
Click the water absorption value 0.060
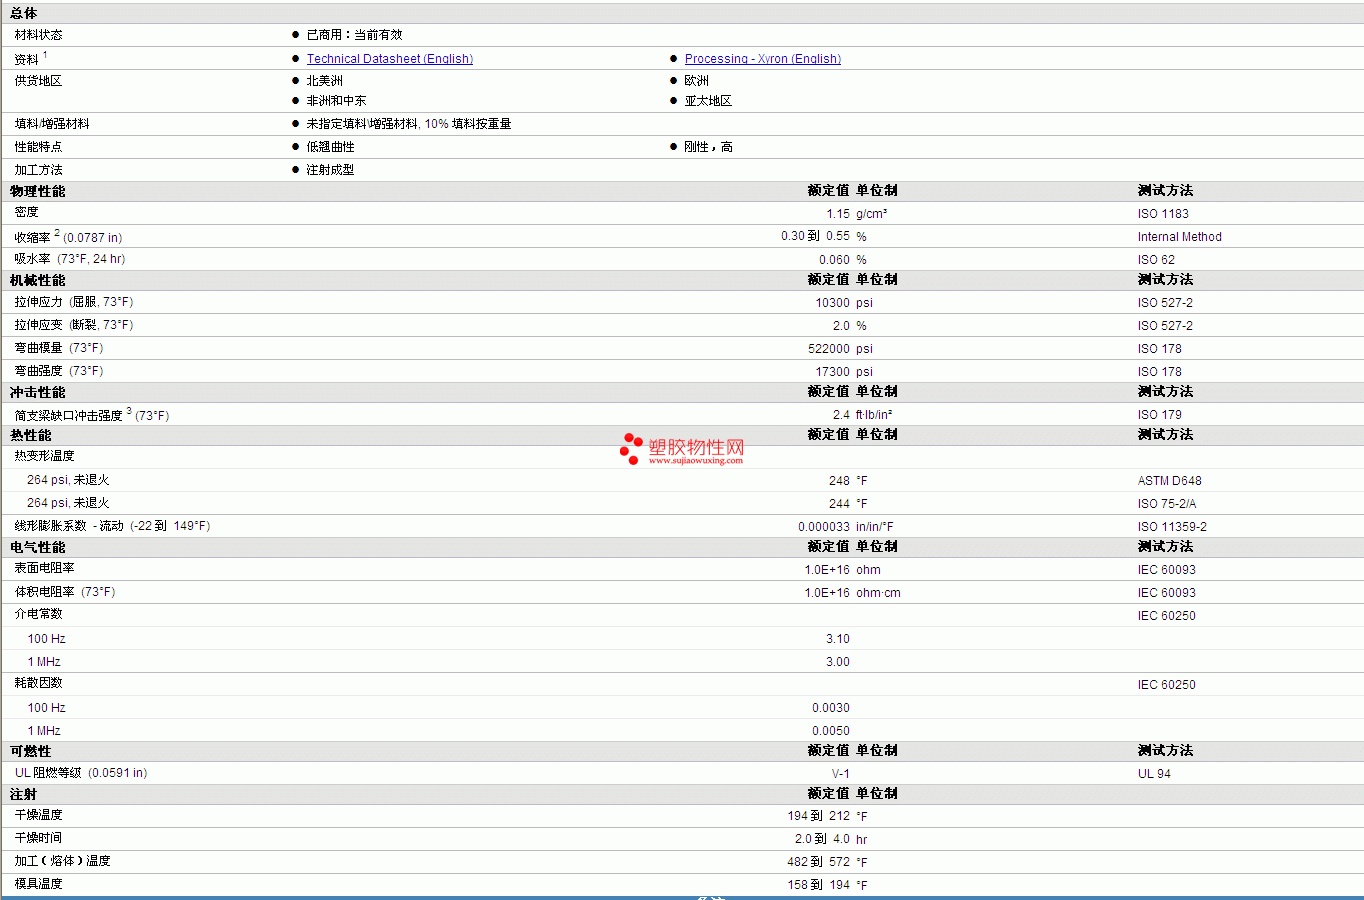coord(835,260)
